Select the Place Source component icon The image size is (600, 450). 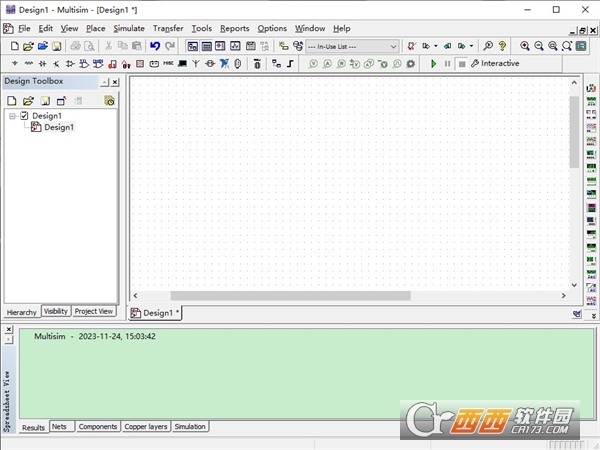pyautogui.click(x=15, y=64)
